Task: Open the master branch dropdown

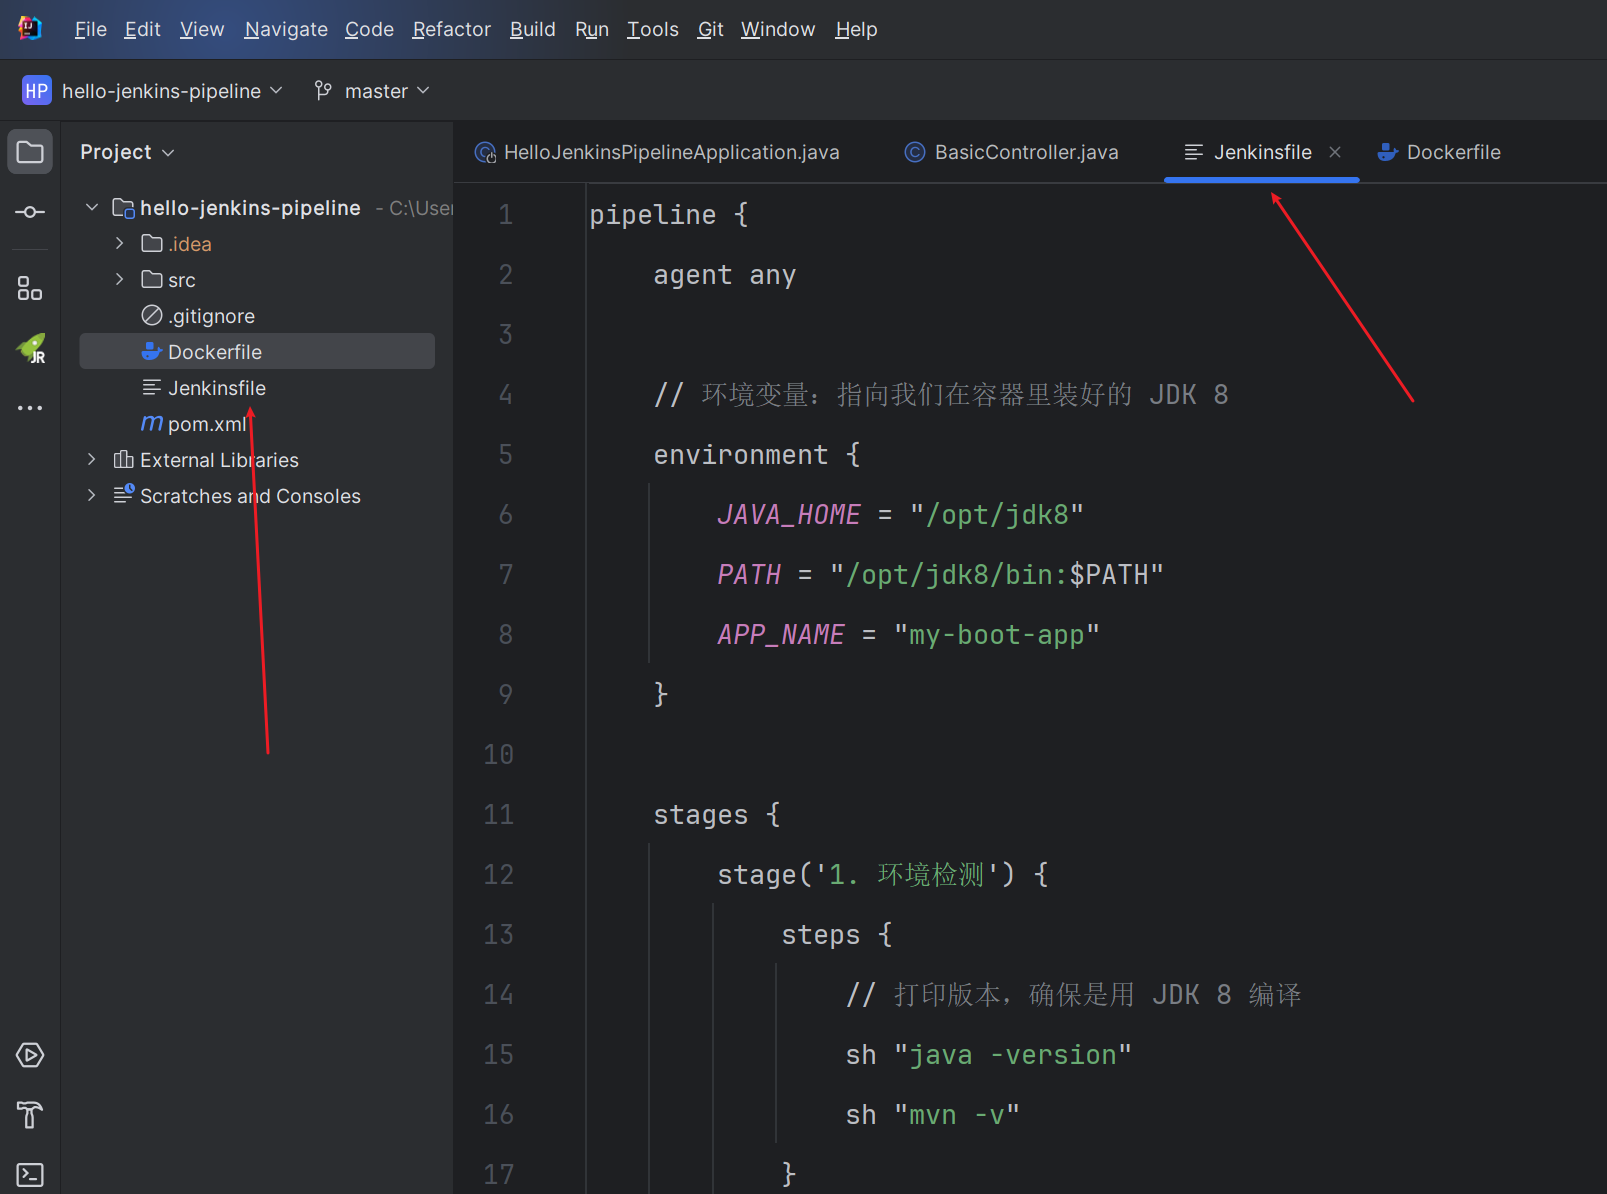Action: tap(387, 91)
